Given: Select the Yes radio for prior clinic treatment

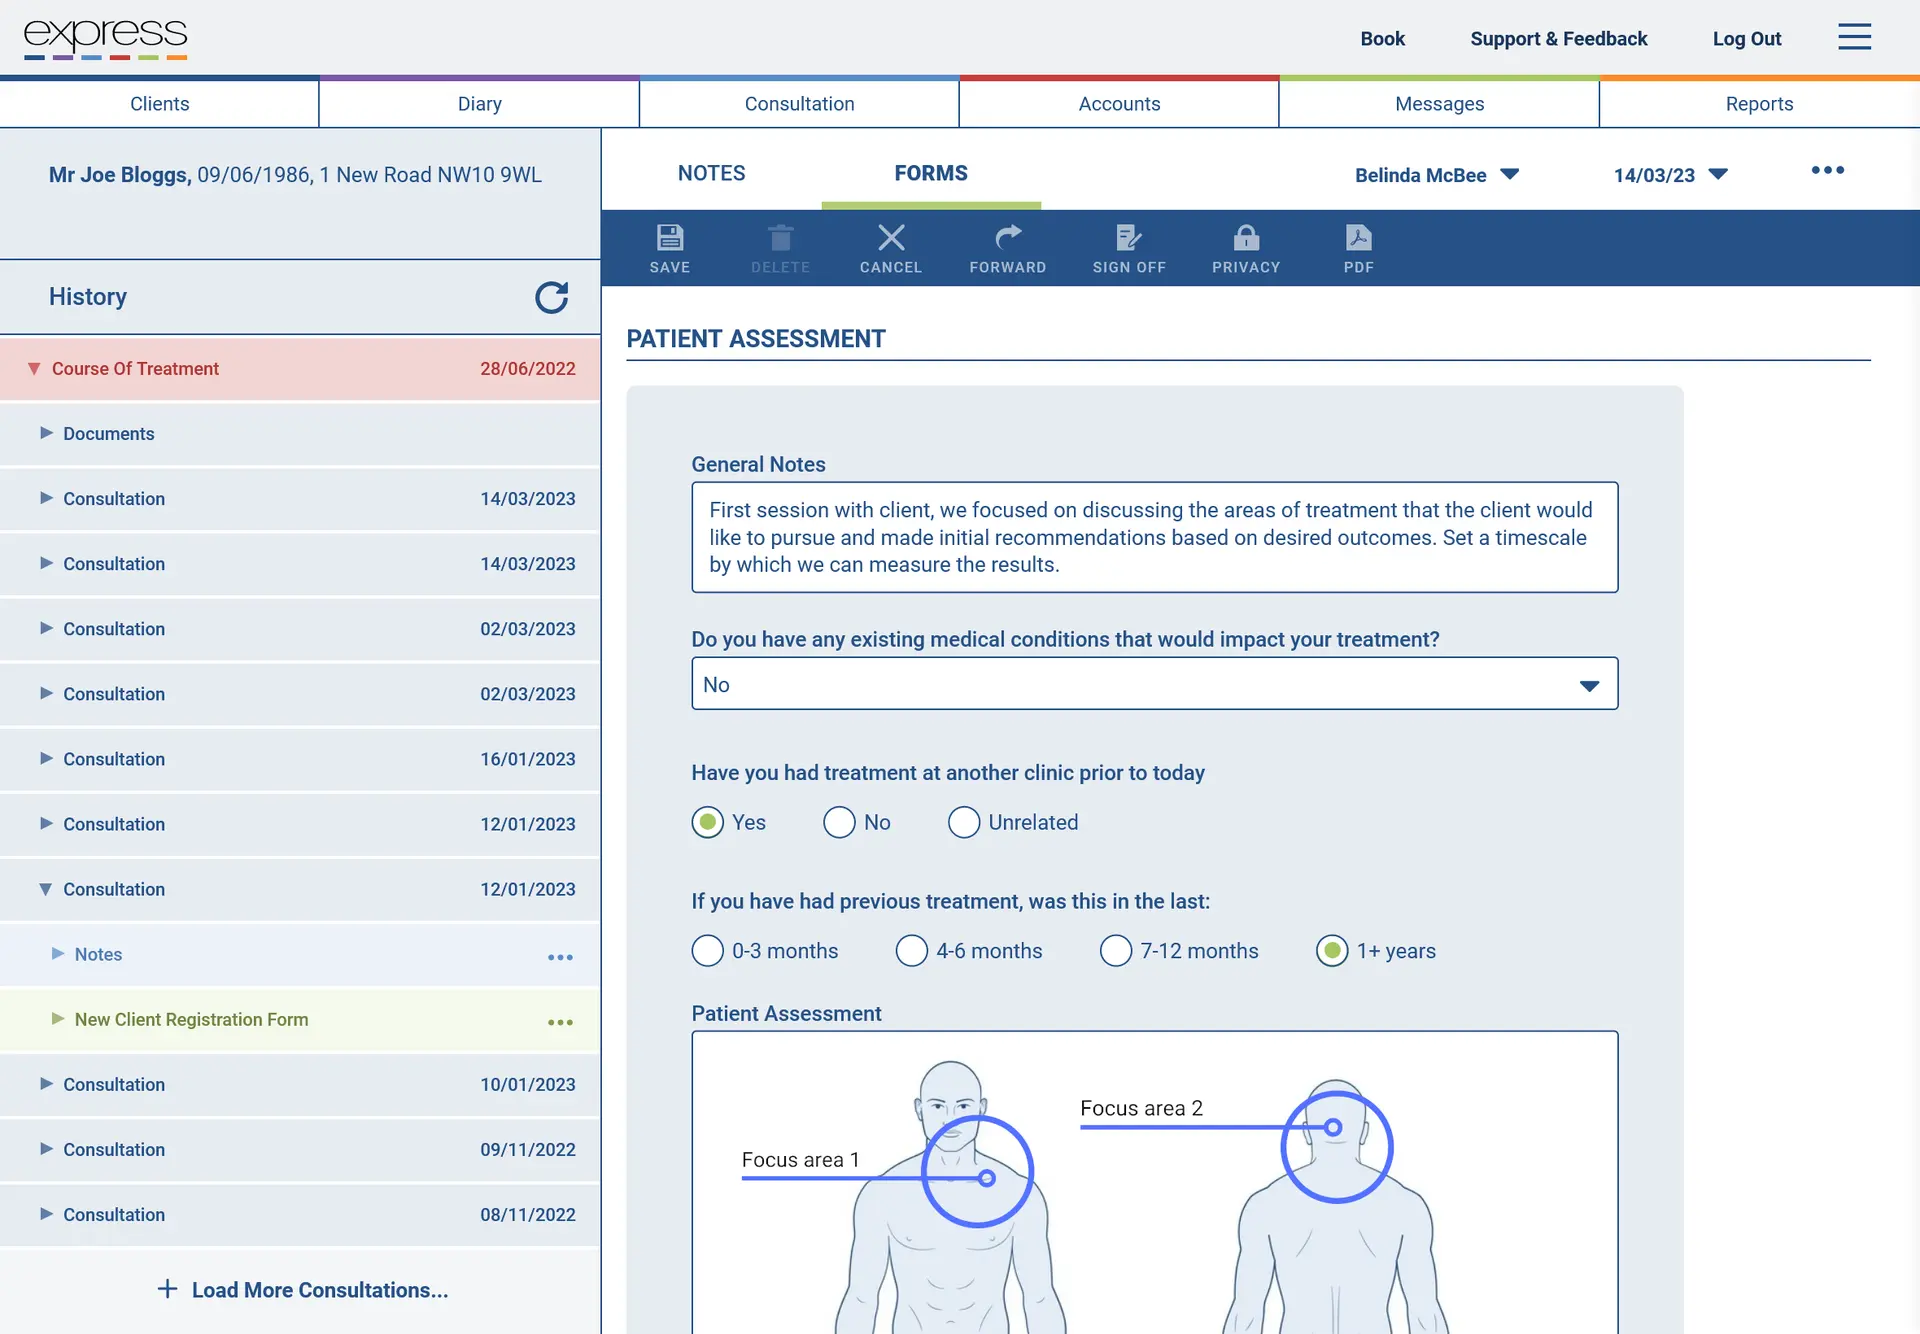Looking at the screenshot, I should point(708,822).
